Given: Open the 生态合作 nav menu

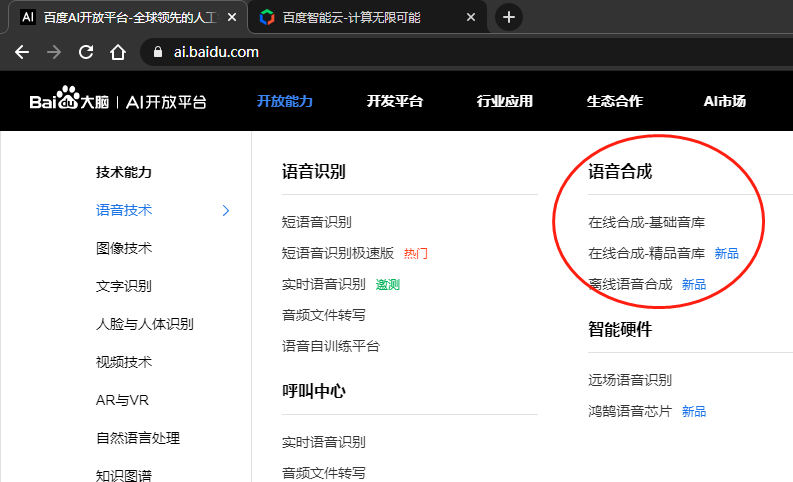Looking at the screenshot, I should coord(615,101).
